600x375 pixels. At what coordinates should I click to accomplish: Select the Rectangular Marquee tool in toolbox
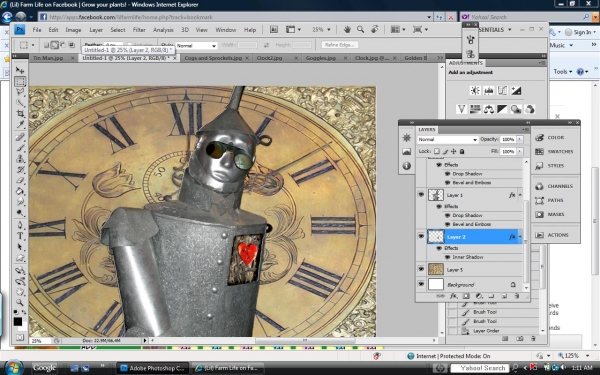pyautogui.click(x=20, y=81)
